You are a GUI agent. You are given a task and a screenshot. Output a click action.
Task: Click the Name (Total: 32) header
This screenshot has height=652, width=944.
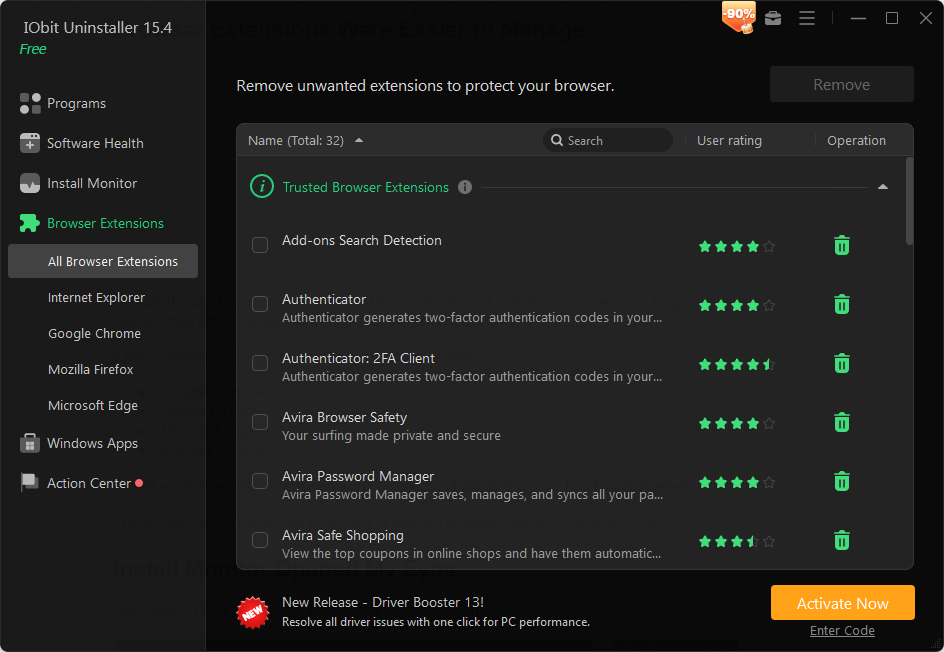[x=296, y=140]
